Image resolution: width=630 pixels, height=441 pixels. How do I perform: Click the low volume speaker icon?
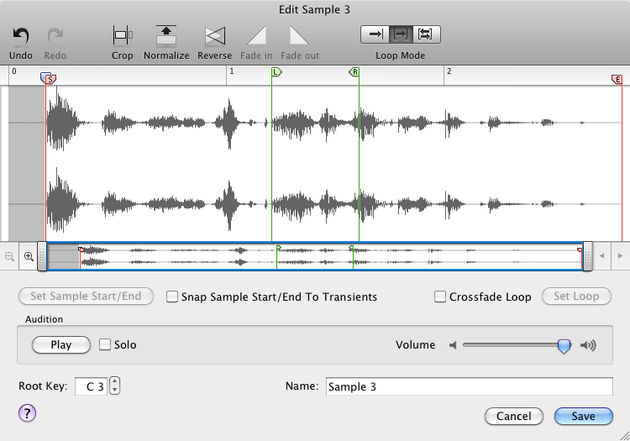pos(453,345)
